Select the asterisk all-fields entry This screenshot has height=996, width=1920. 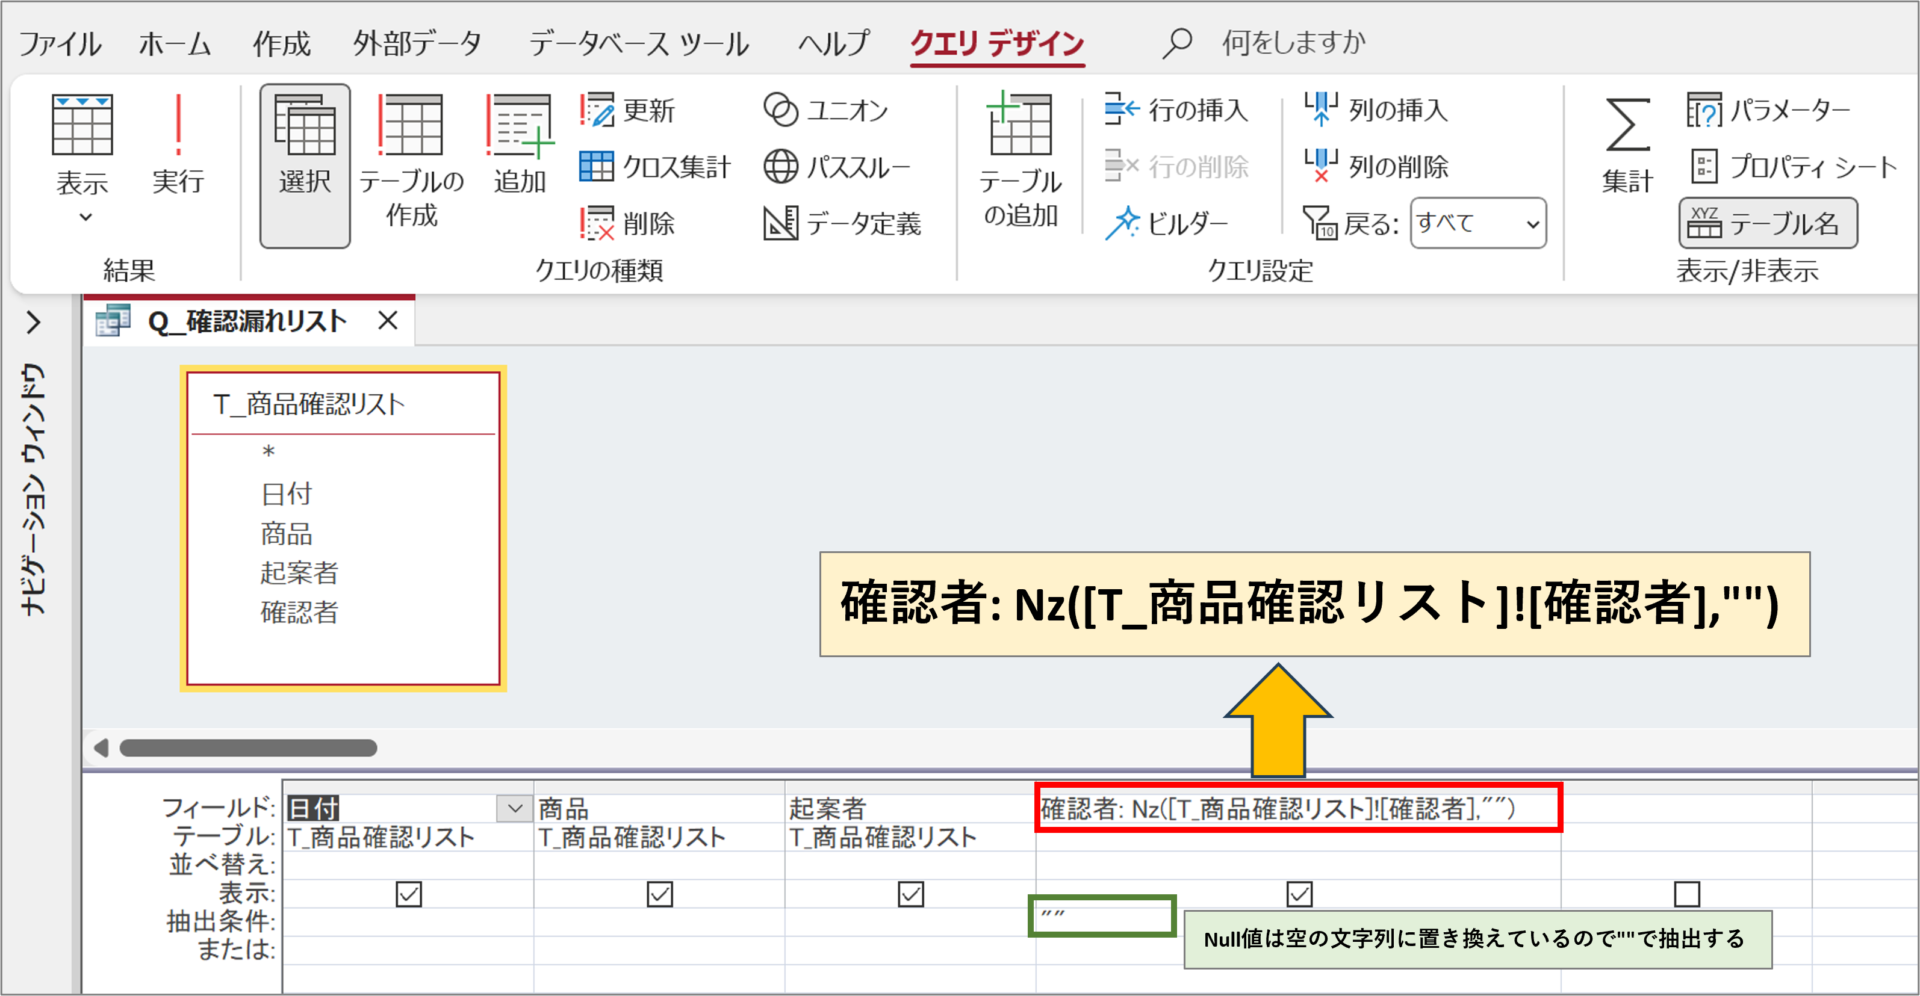click(x=268, y=452)
